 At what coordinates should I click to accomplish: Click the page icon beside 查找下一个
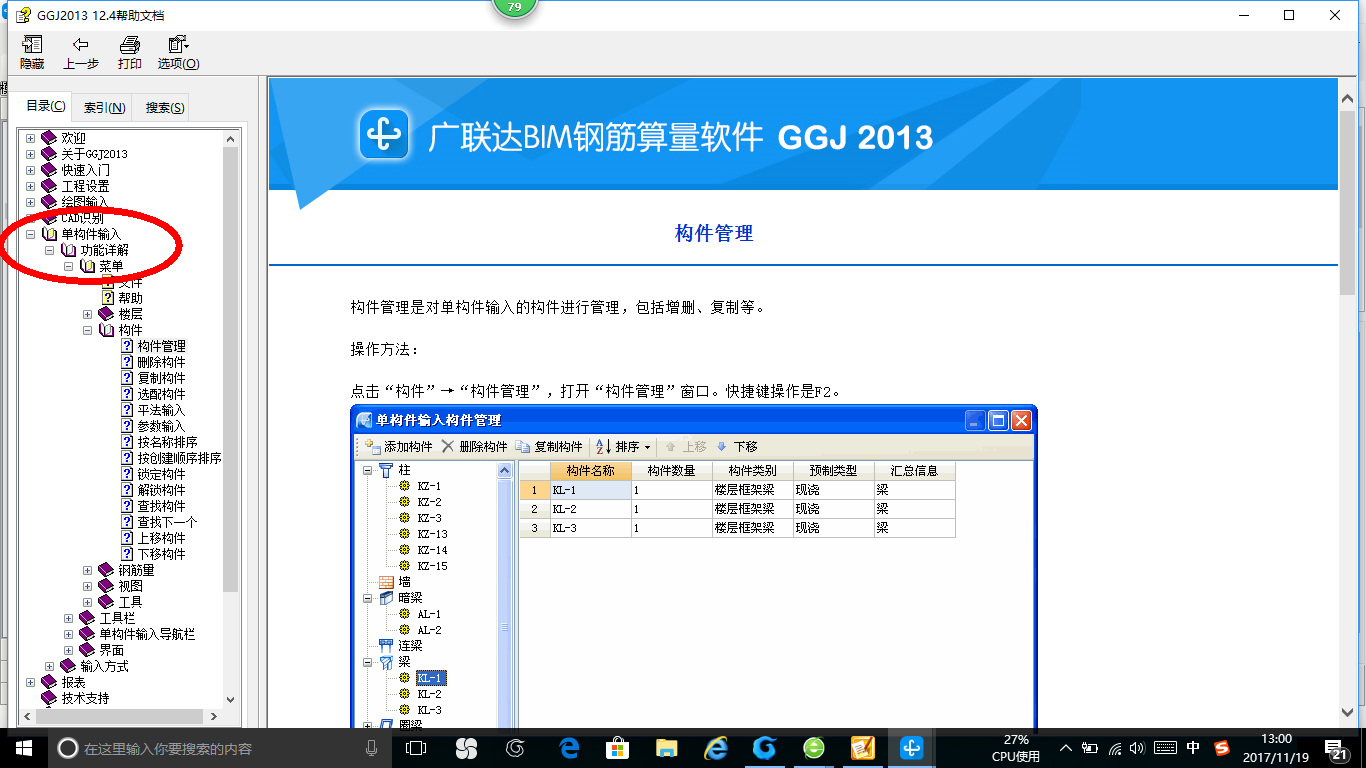pos(127,522)
